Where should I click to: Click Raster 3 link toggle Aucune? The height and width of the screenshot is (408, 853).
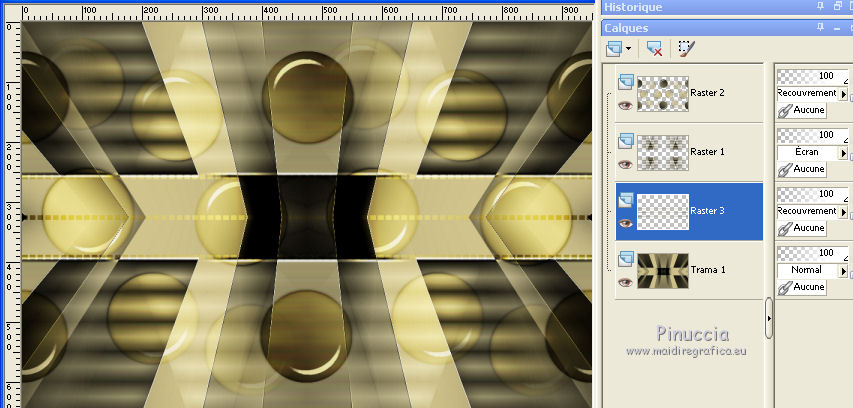point(801,228)
